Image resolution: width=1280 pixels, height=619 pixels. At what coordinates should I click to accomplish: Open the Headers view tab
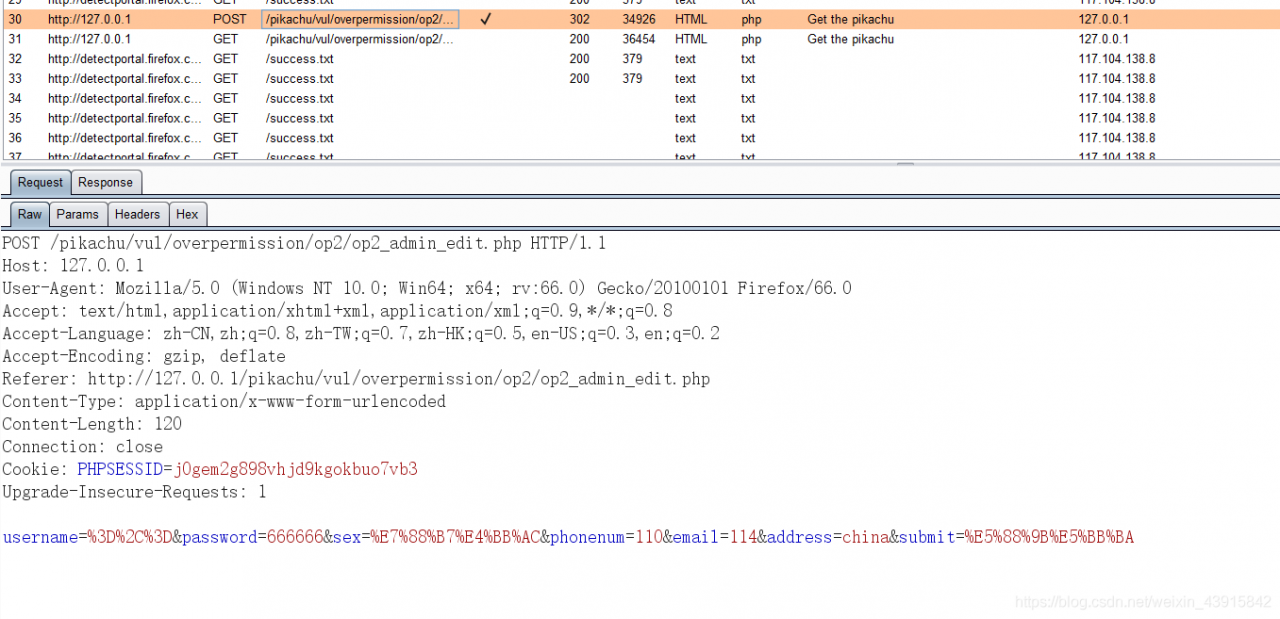137,214
